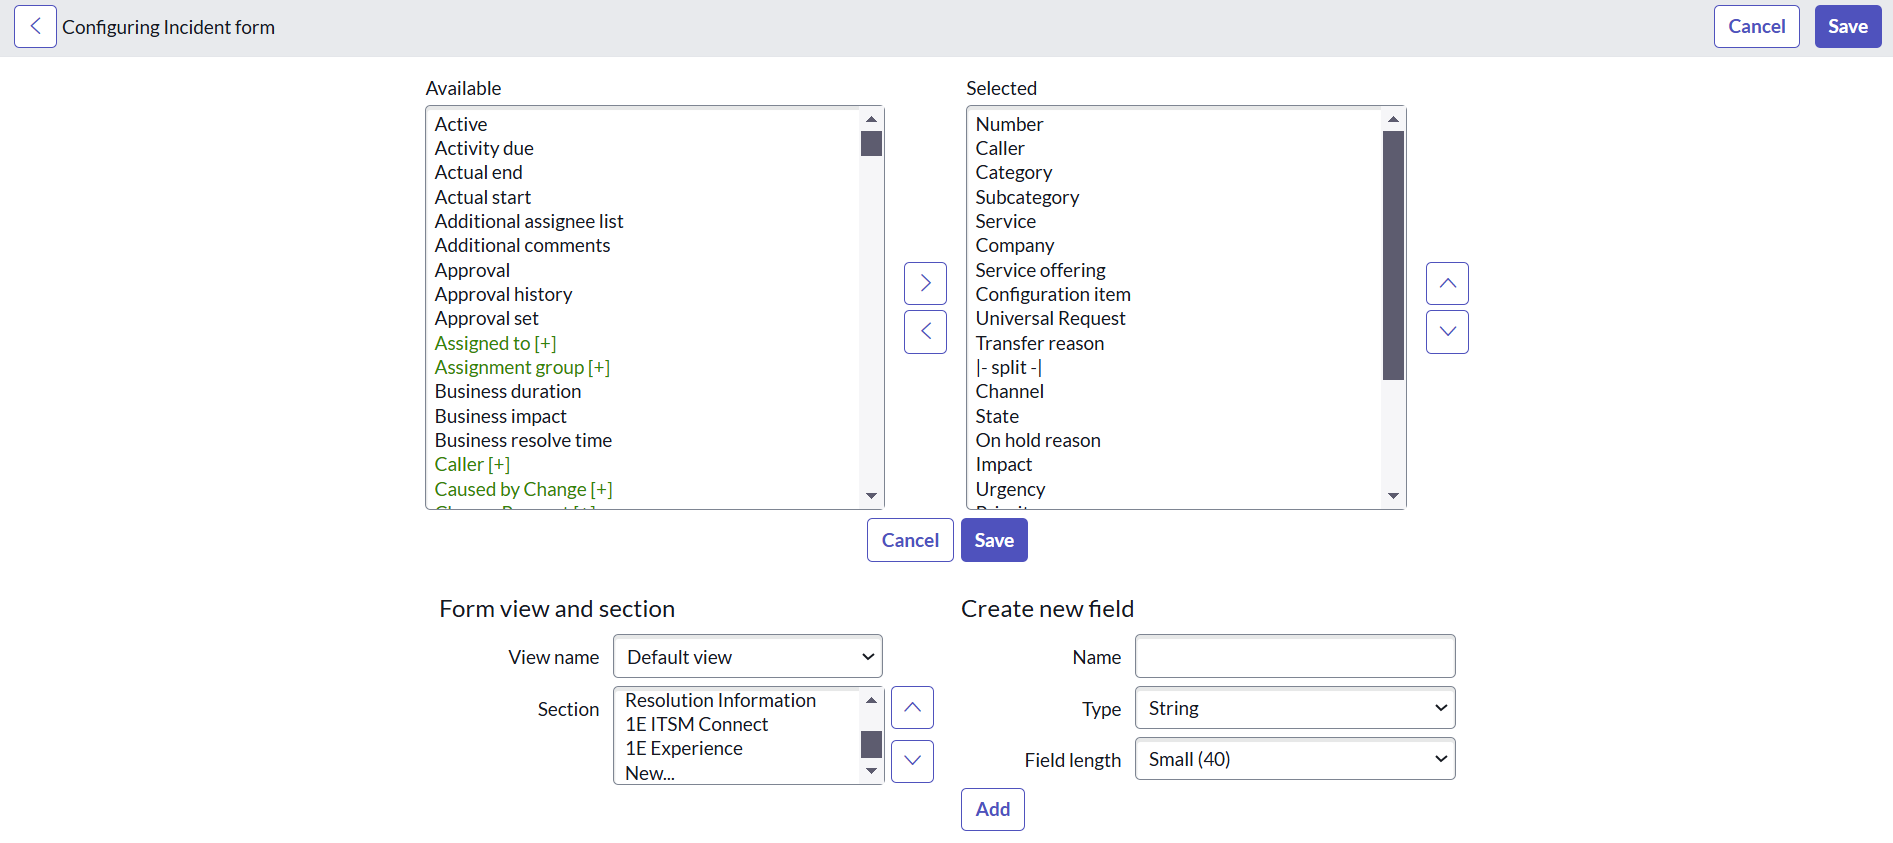Choose New... in the Section list
Viewport: 1893px width, 843px height.
point(650,773)
